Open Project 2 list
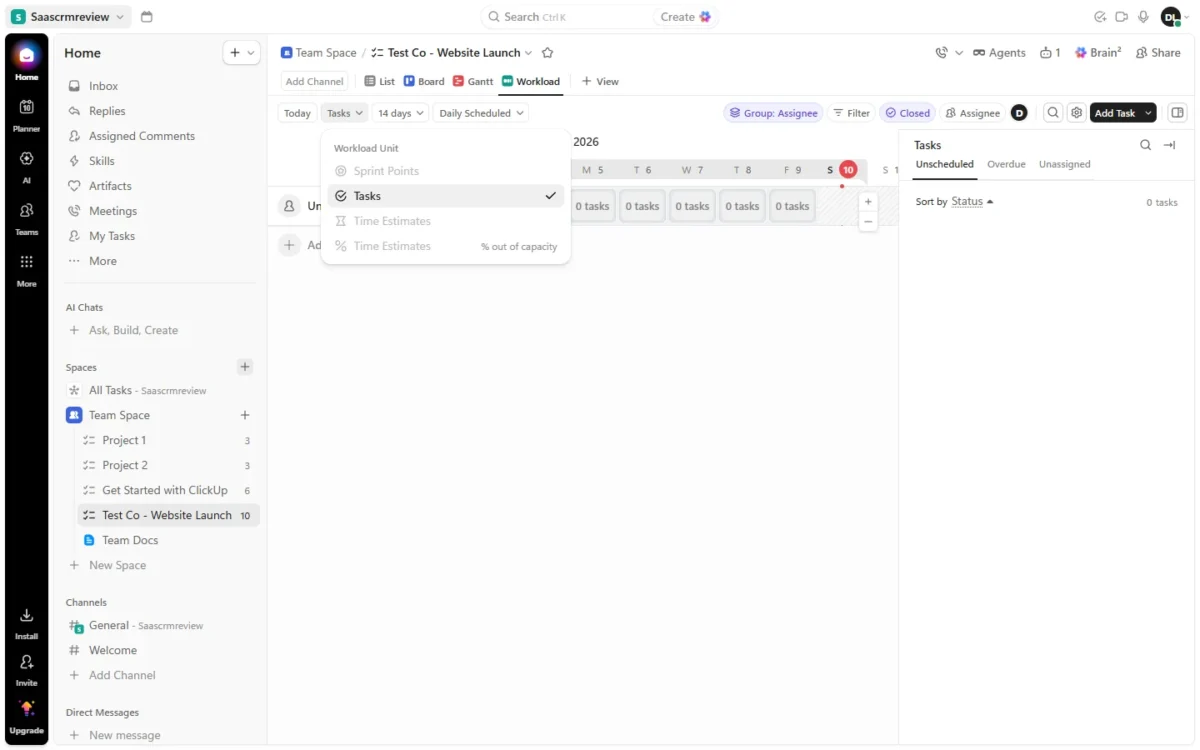The height and width of the screenshot is (750, 1200). 168,465
